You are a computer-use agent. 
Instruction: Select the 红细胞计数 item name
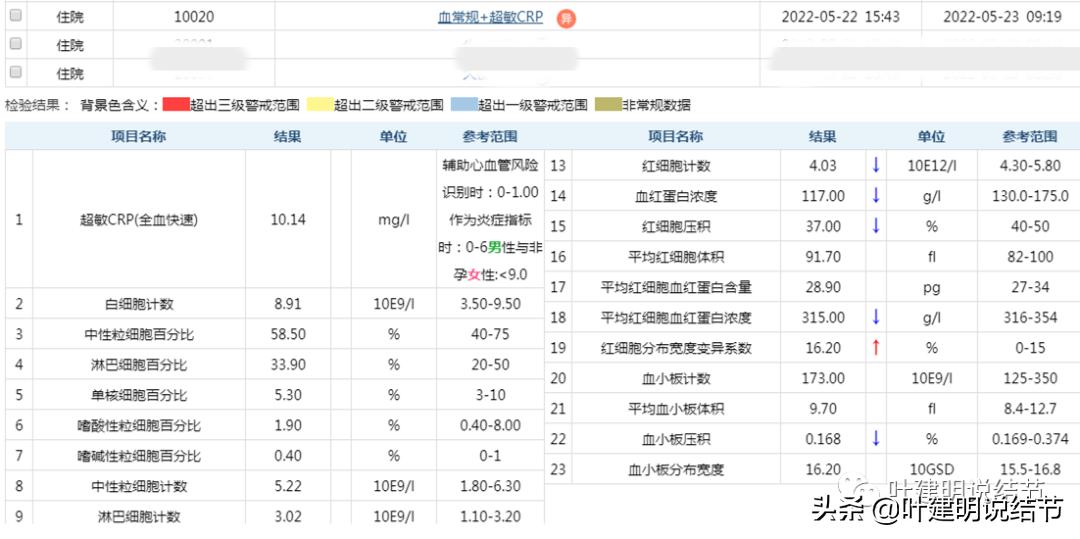coord(676,166)
